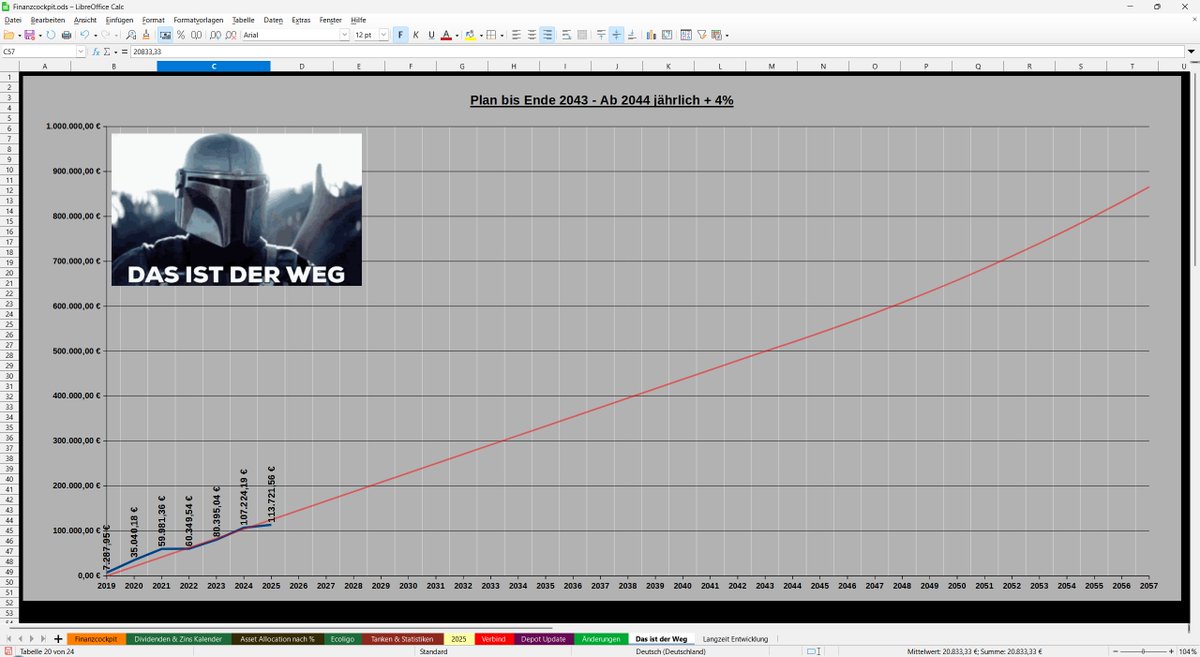Open Find and Replace magnifier icon

pos(130,35)
